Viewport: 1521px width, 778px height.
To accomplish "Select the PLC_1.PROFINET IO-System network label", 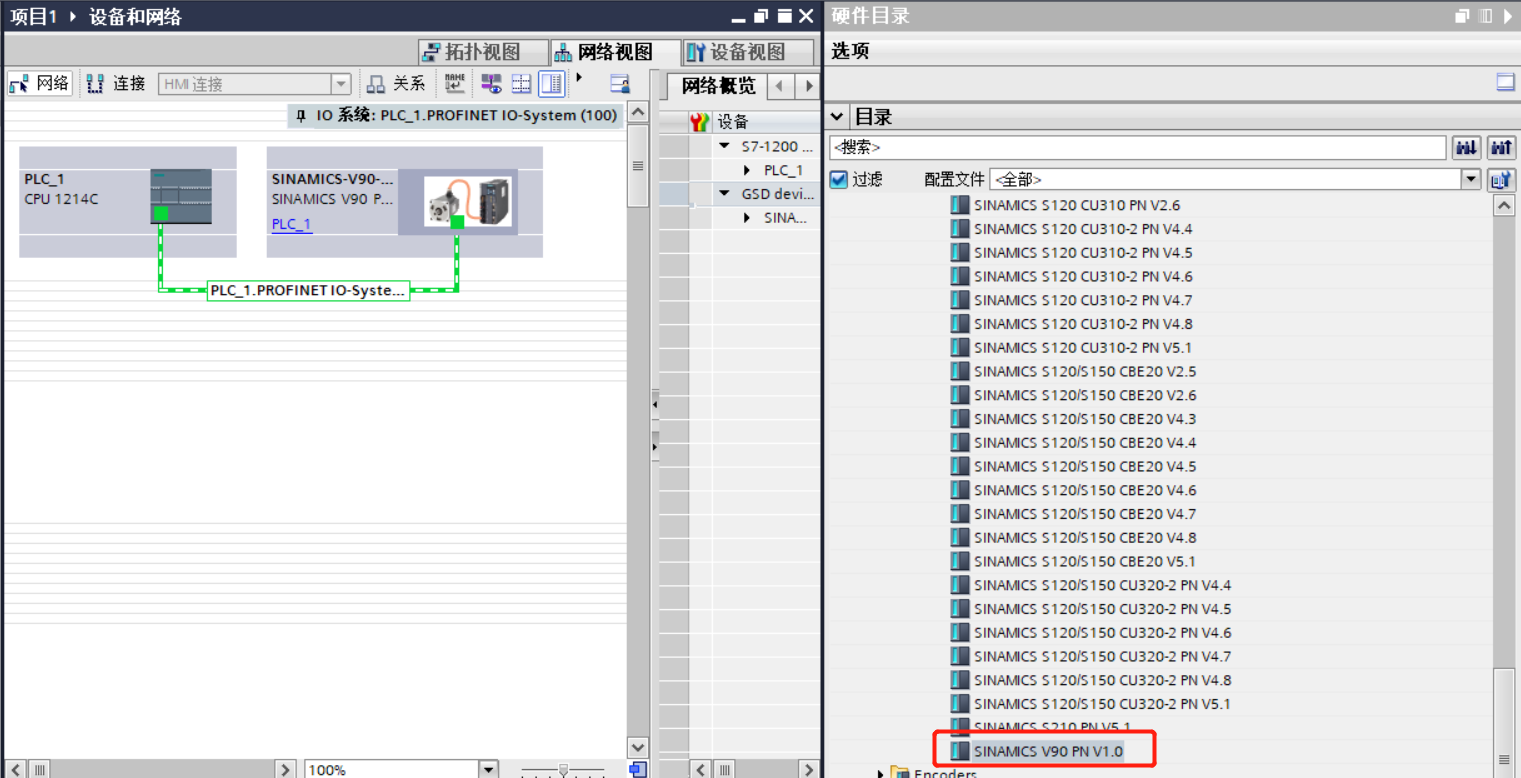I will [308, 291].
